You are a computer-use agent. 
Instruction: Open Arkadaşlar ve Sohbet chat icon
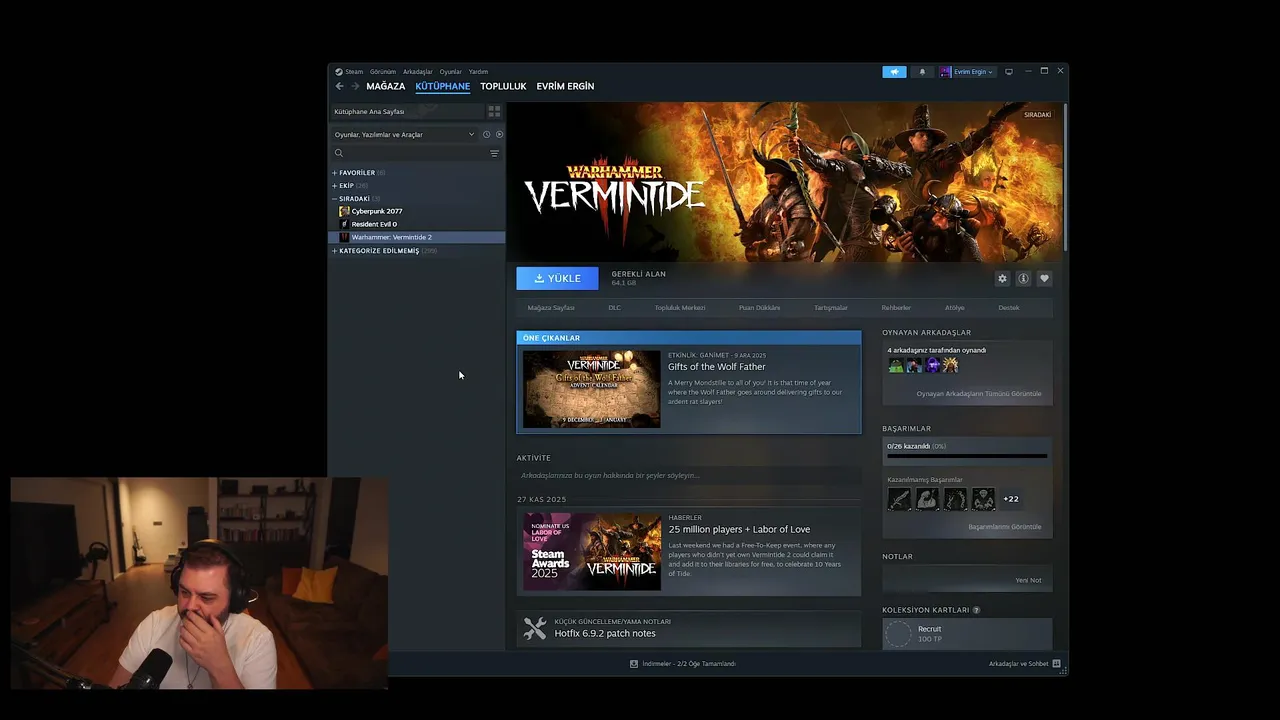[1056, 664]
